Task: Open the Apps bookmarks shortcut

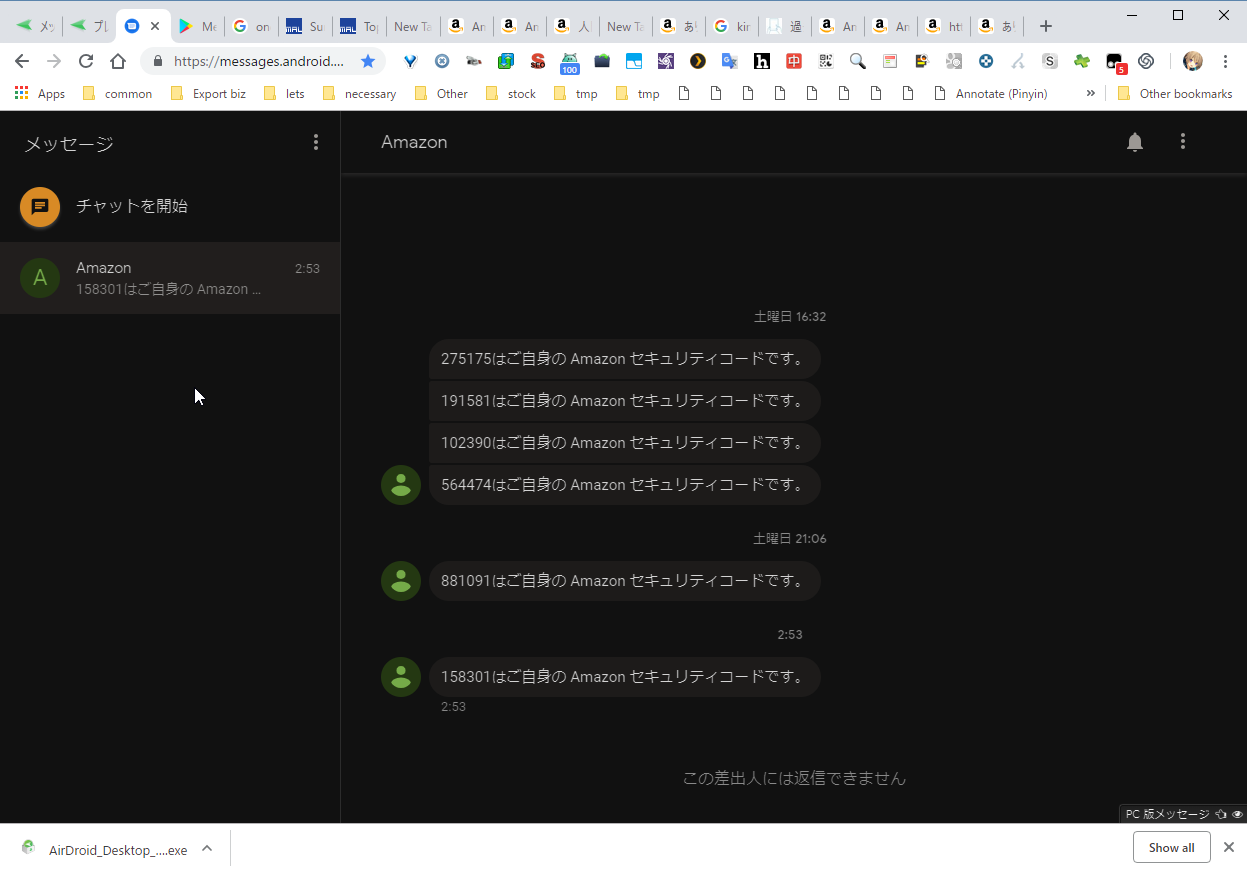Action: click(x=40, y=93)
